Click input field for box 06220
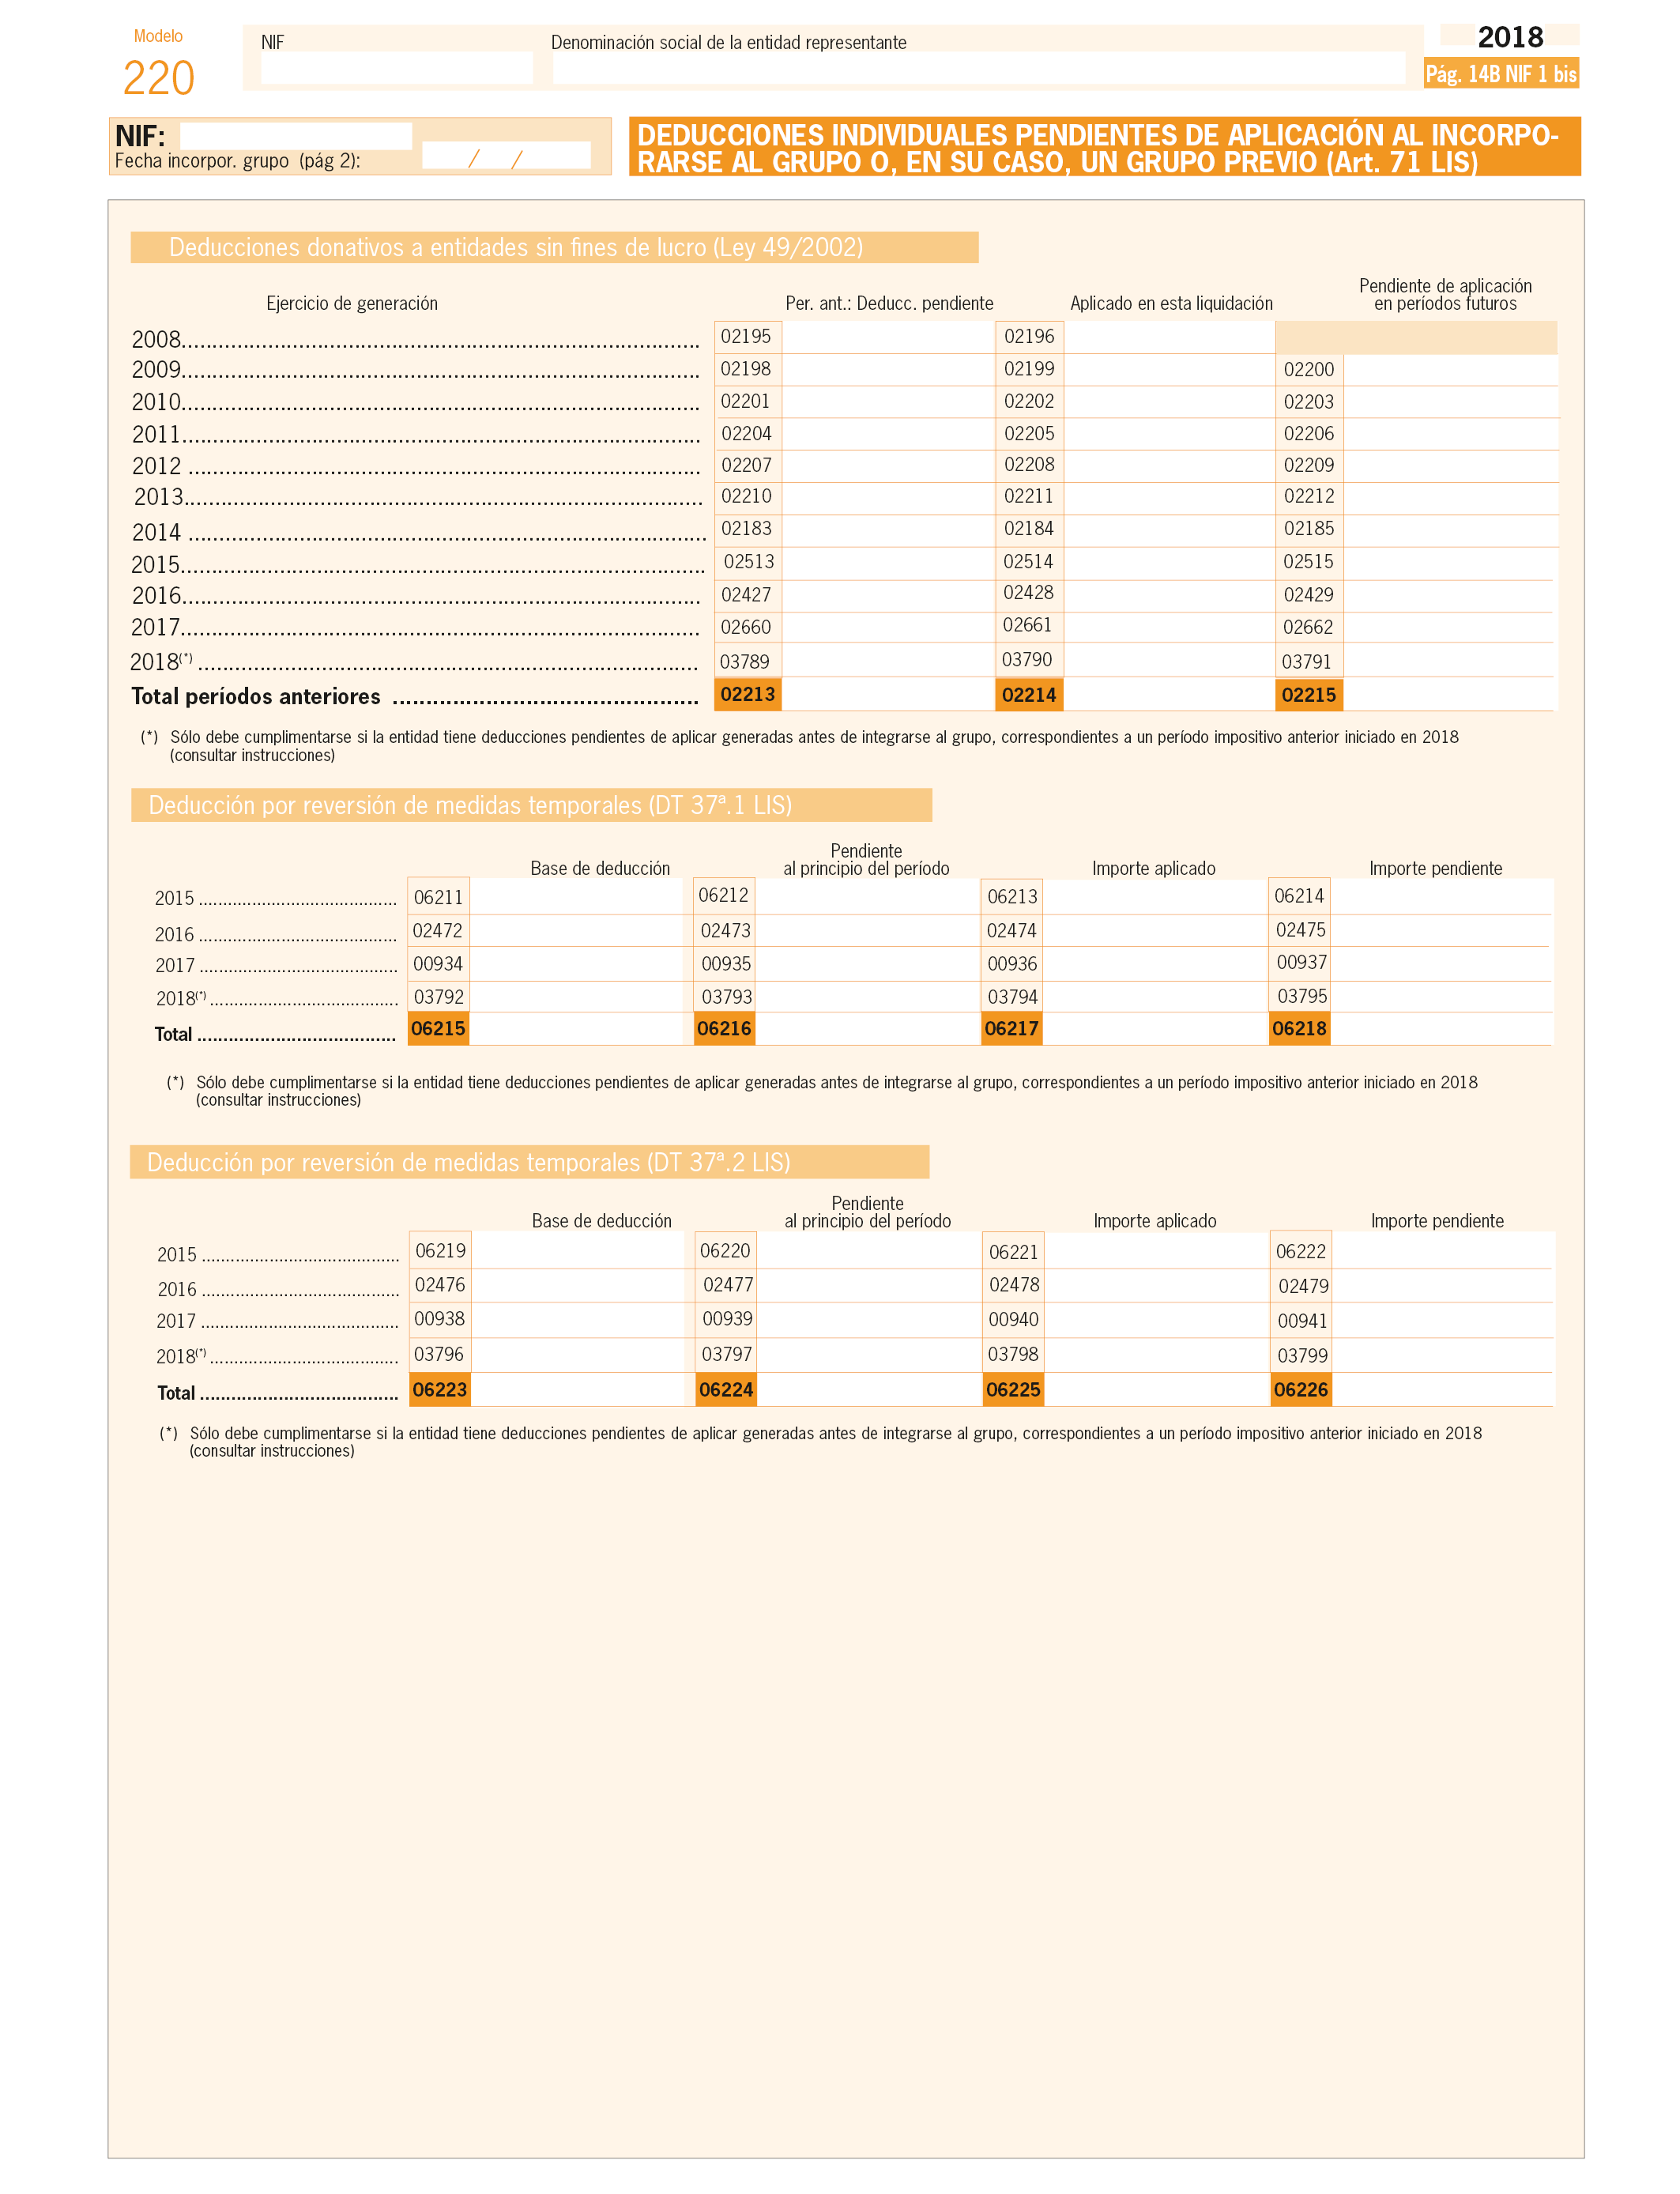Screen dimensions: 1680x2194 click(869, 1251)
